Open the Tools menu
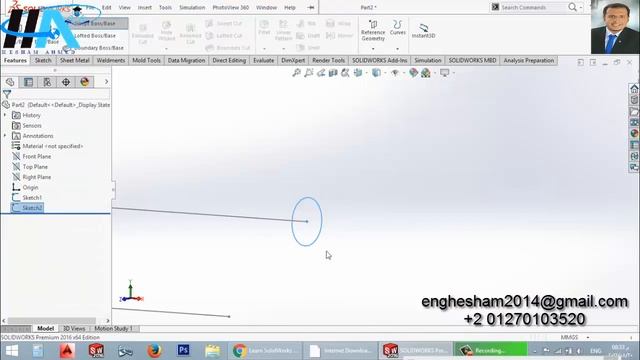This screenshot has width=640, height=360. tap(165, 7)
